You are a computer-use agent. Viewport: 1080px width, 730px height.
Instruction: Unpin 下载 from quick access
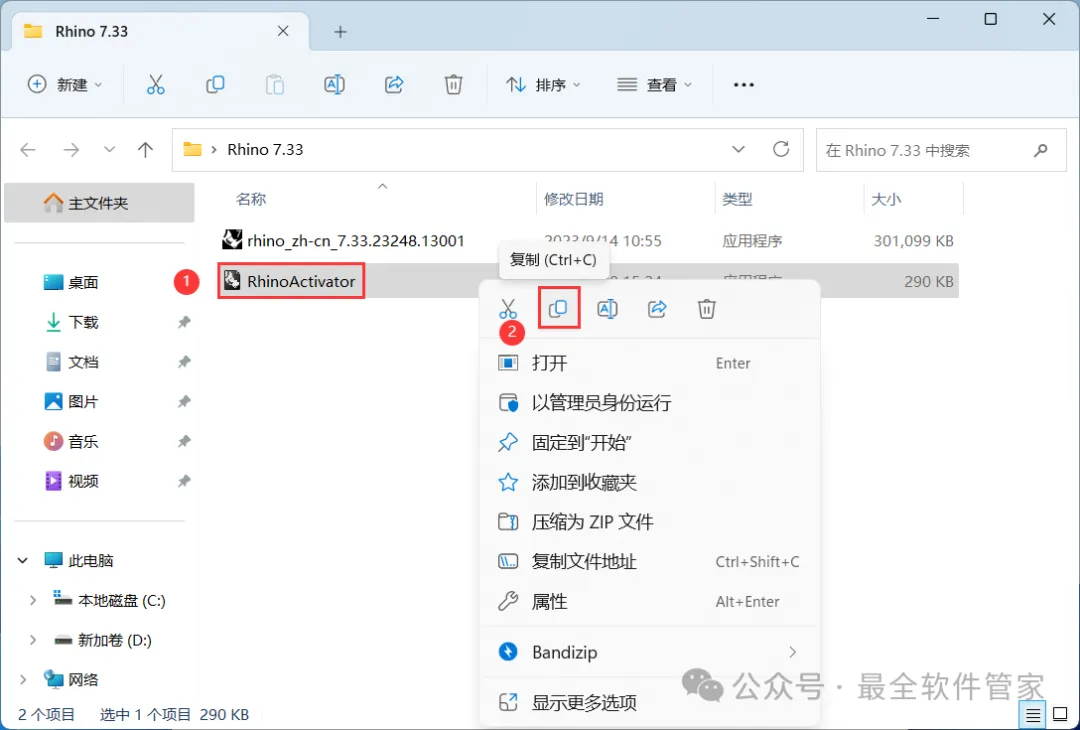tap(184, 322)
